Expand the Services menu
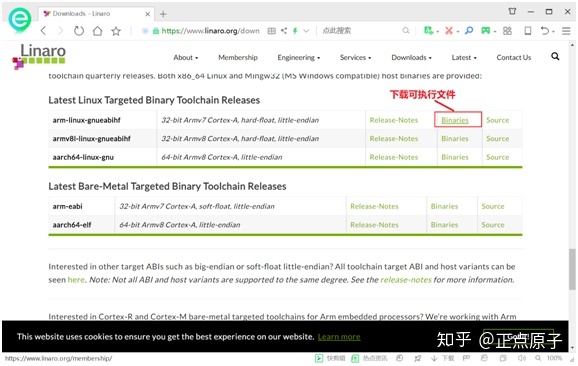The image size is (578, 366). pos(355,57)
